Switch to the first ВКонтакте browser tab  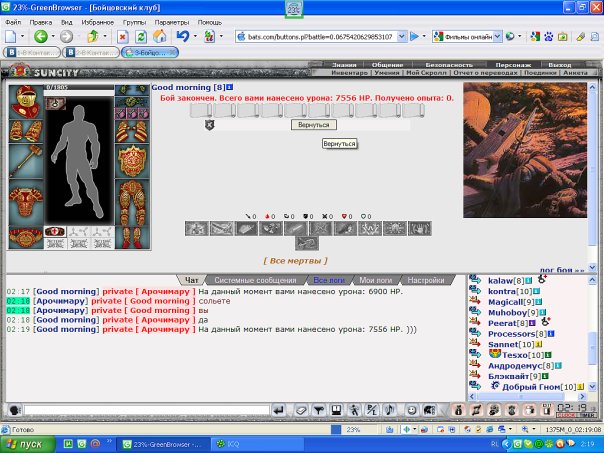32,52
